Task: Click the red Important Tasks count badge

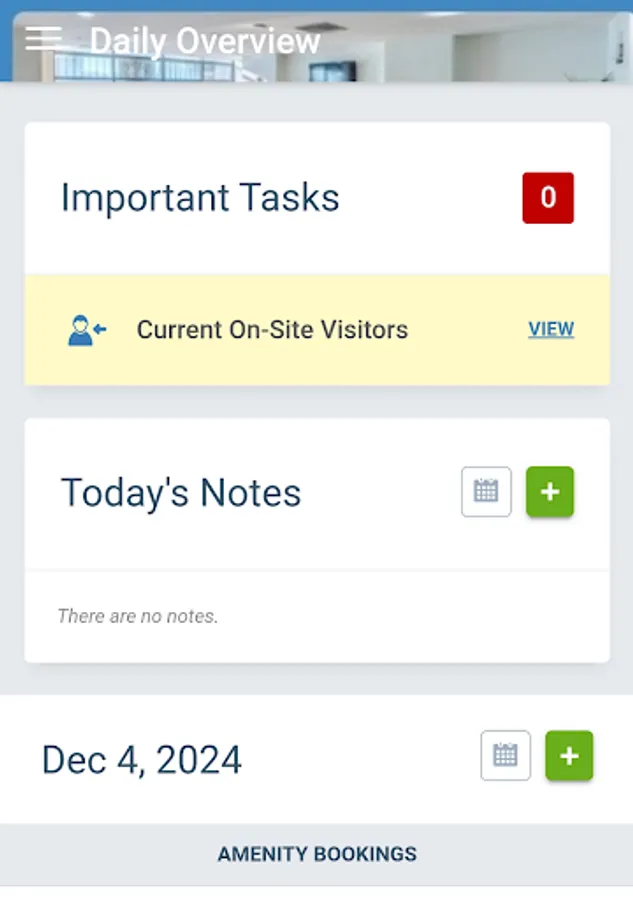Action: tap(547, 198)
